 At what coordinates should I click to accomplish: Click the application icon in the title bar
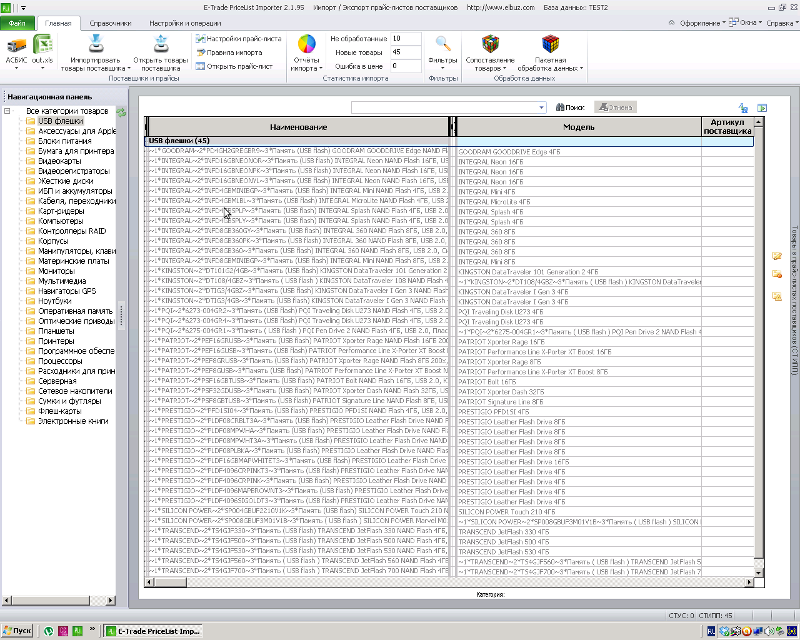tap(5, 7)
